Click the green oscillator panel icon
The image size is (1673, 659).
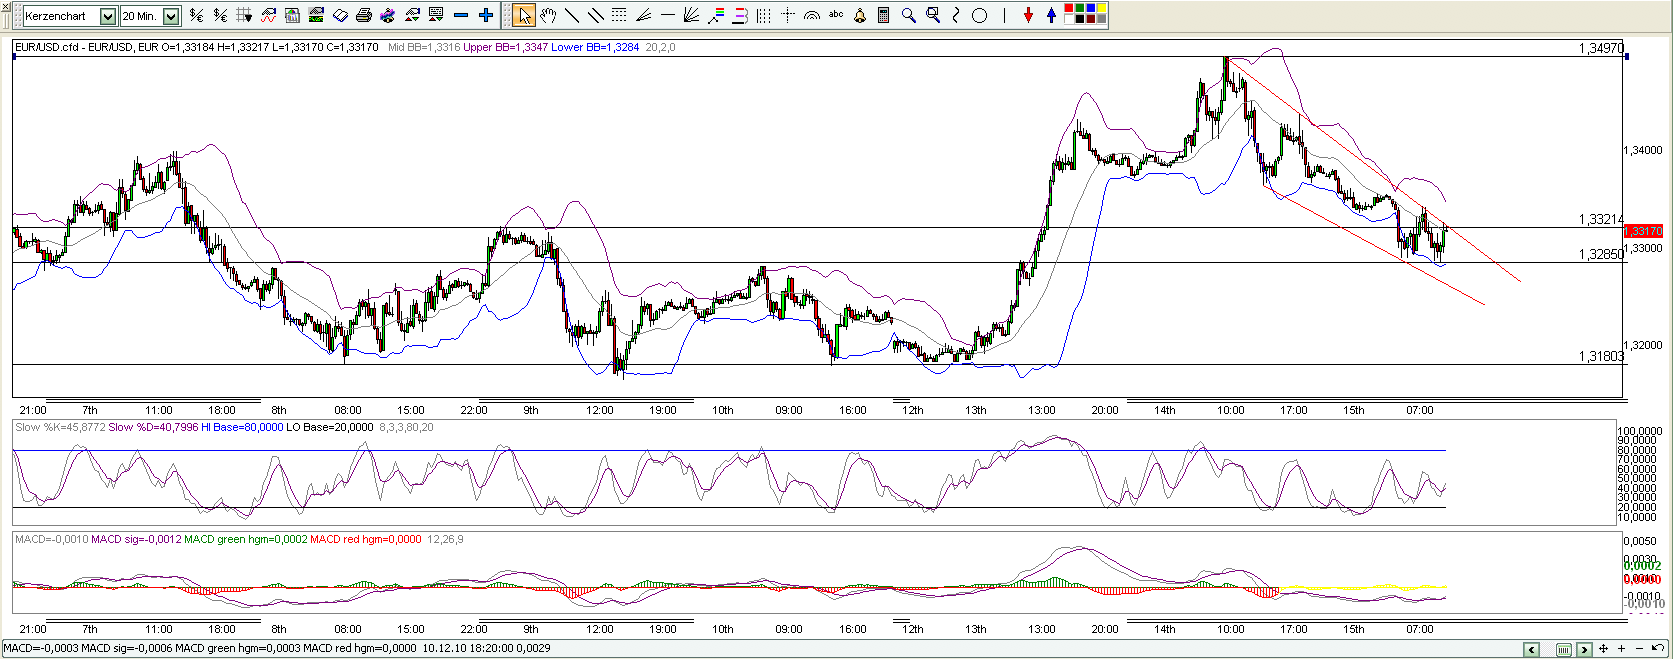pyautogui.click(x=316, y=15)
